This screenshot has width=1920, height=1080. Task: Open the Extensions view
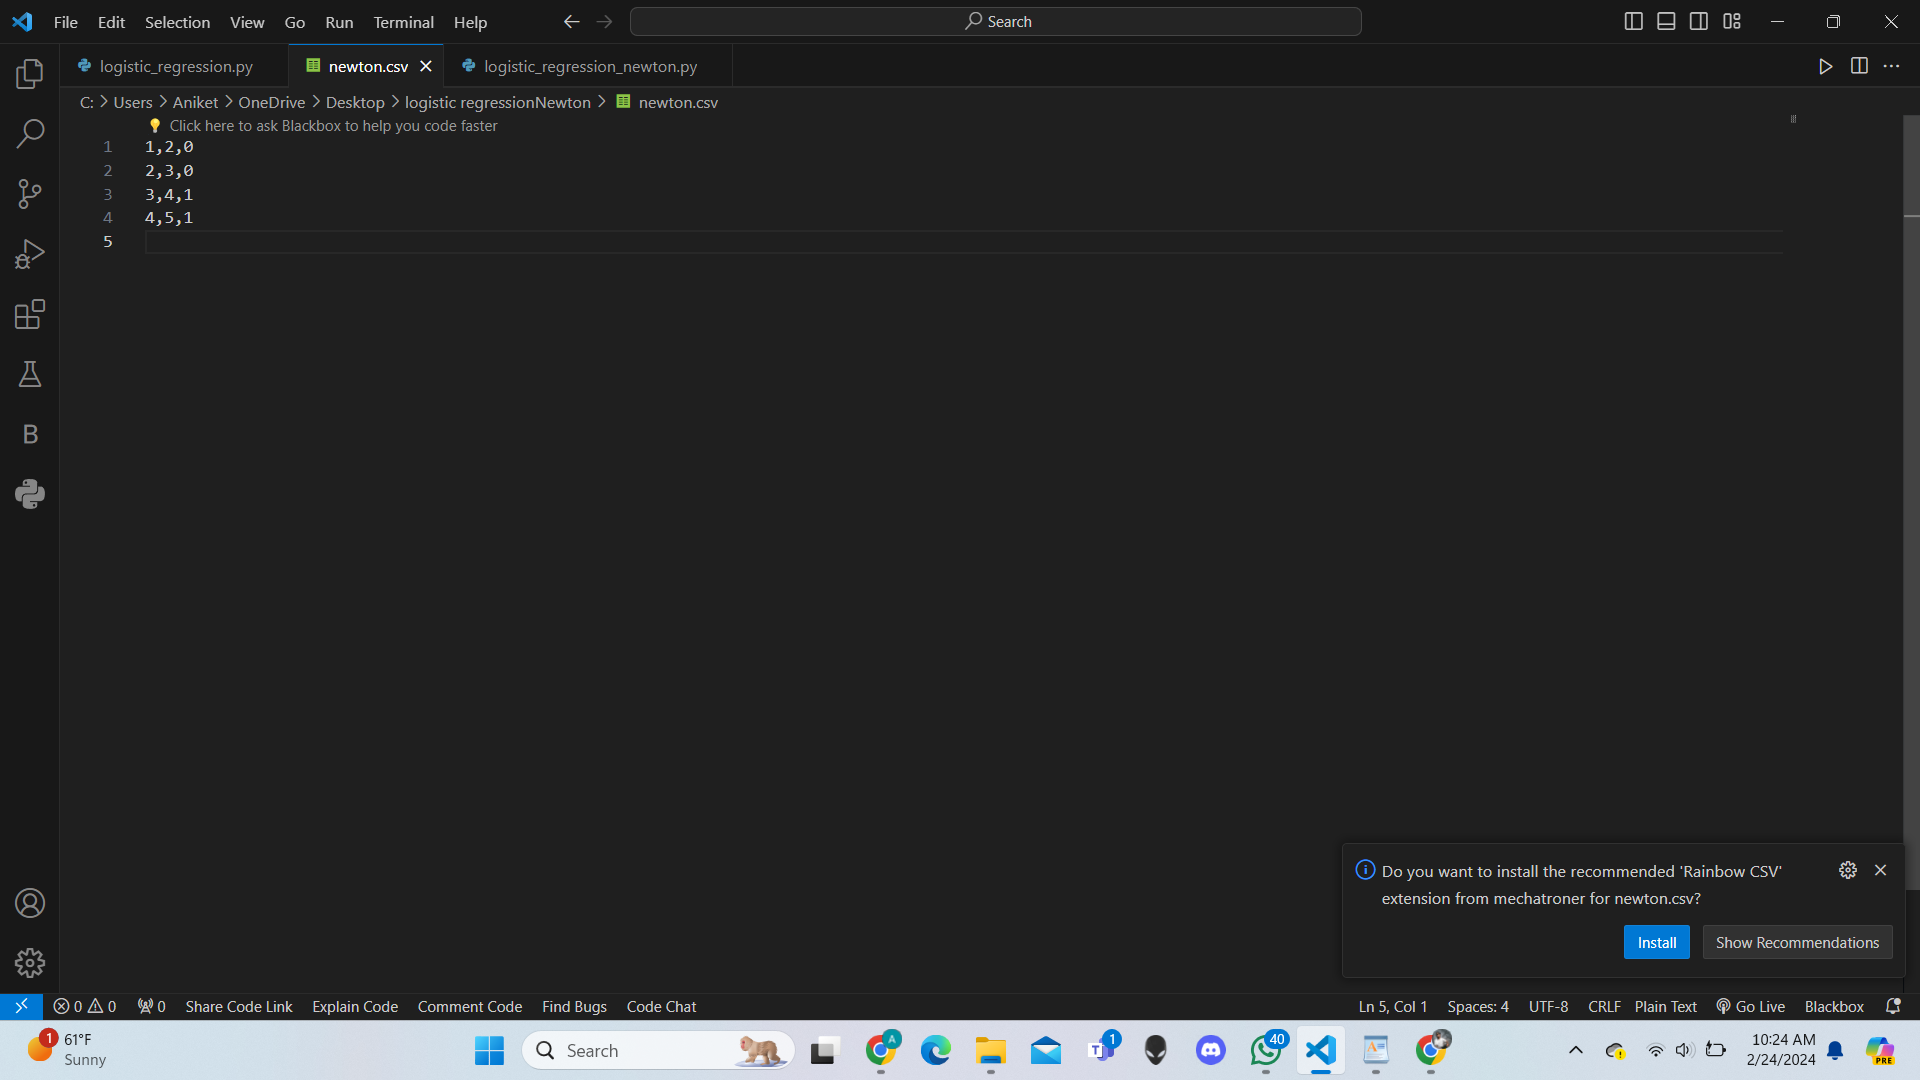point(30,314)
